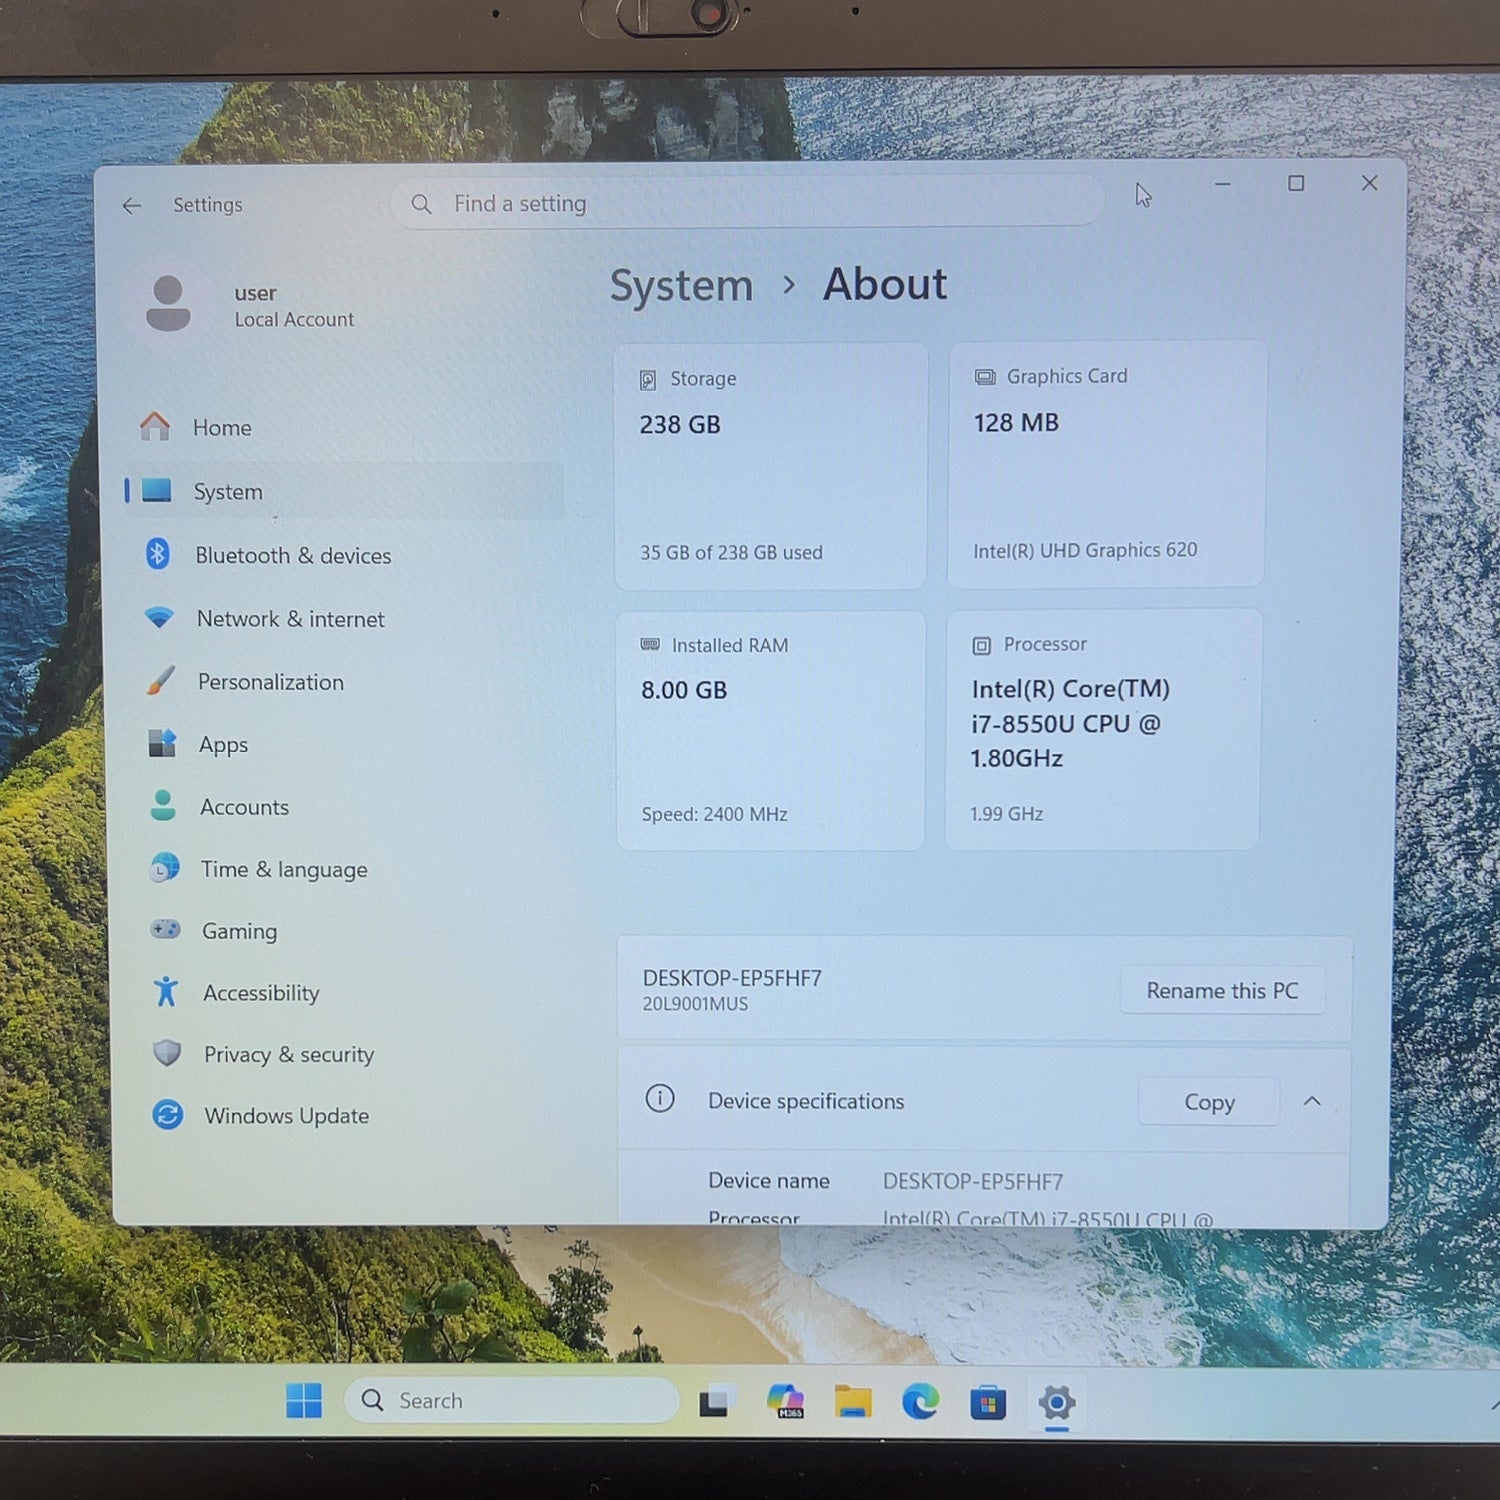This screenshot has height=1500, width=1500.
Task: Click the Network wifi icon
Action: (159, 617)
